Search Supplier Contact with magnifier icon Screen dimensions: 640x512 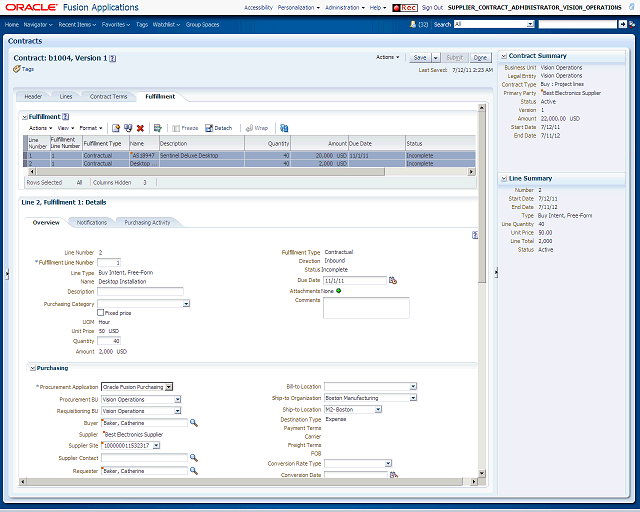coord(194,458)
